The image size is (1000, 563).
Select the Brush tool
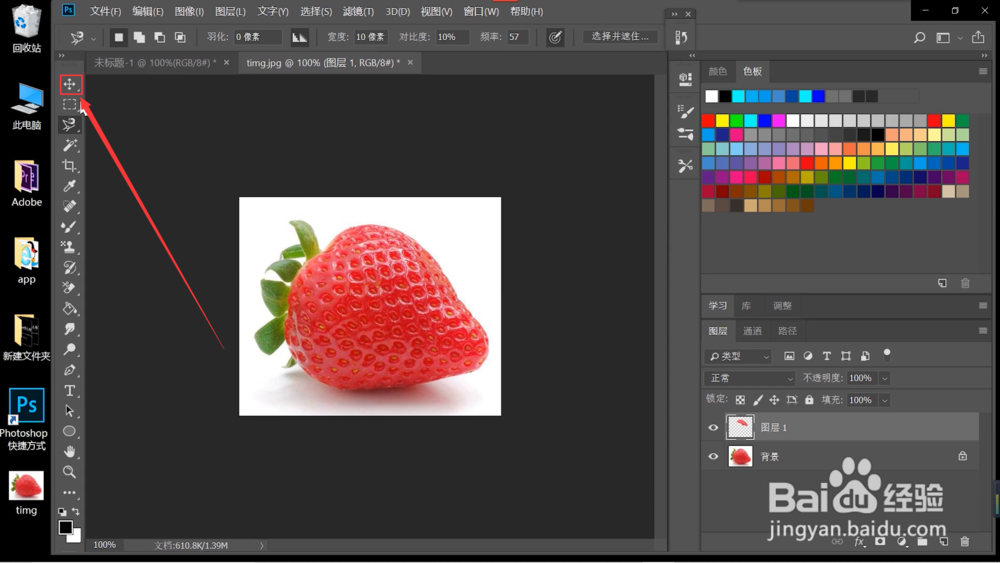point(70,227)
